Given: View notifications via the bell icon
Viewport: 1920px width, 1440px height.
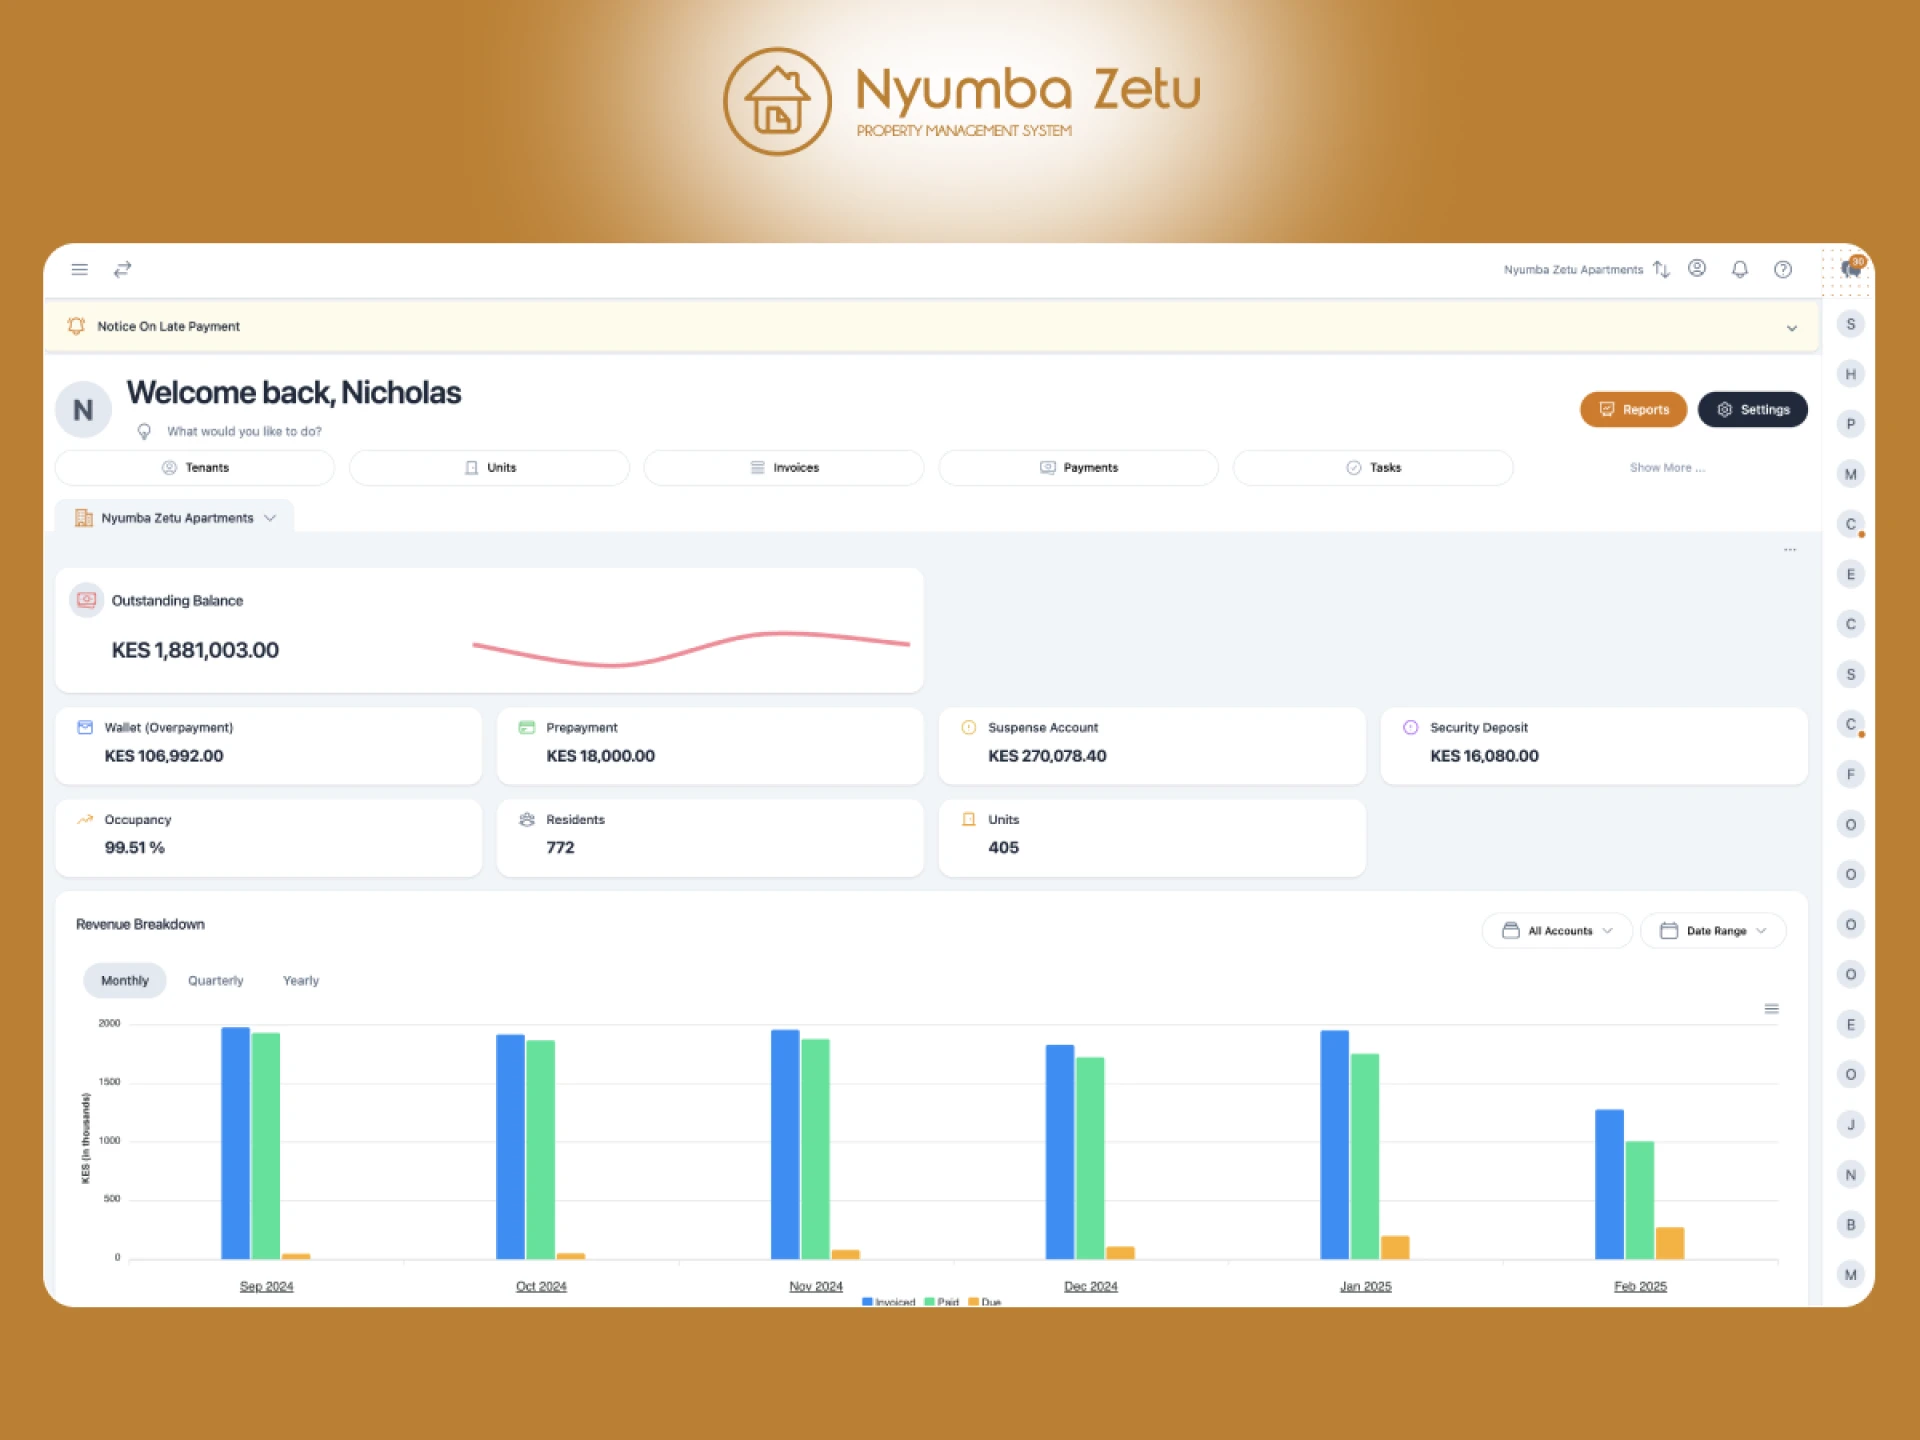Looking at the screenshot, I should pyautogui.click(x=1739, y=269).
